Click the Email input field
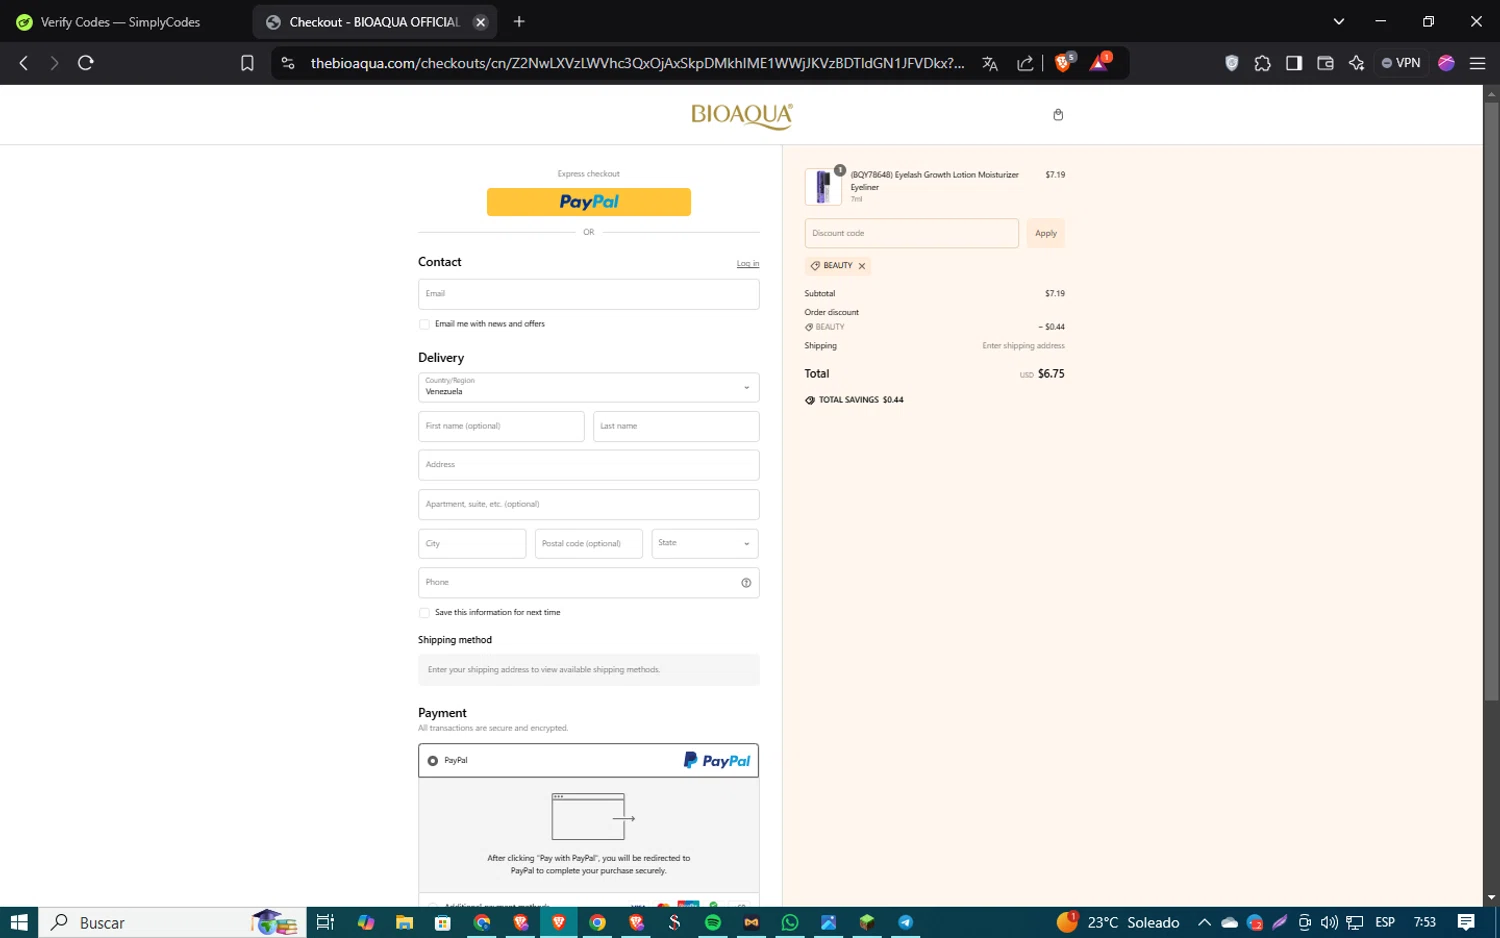Viewport: 1500px width, 938px height. 589,294
